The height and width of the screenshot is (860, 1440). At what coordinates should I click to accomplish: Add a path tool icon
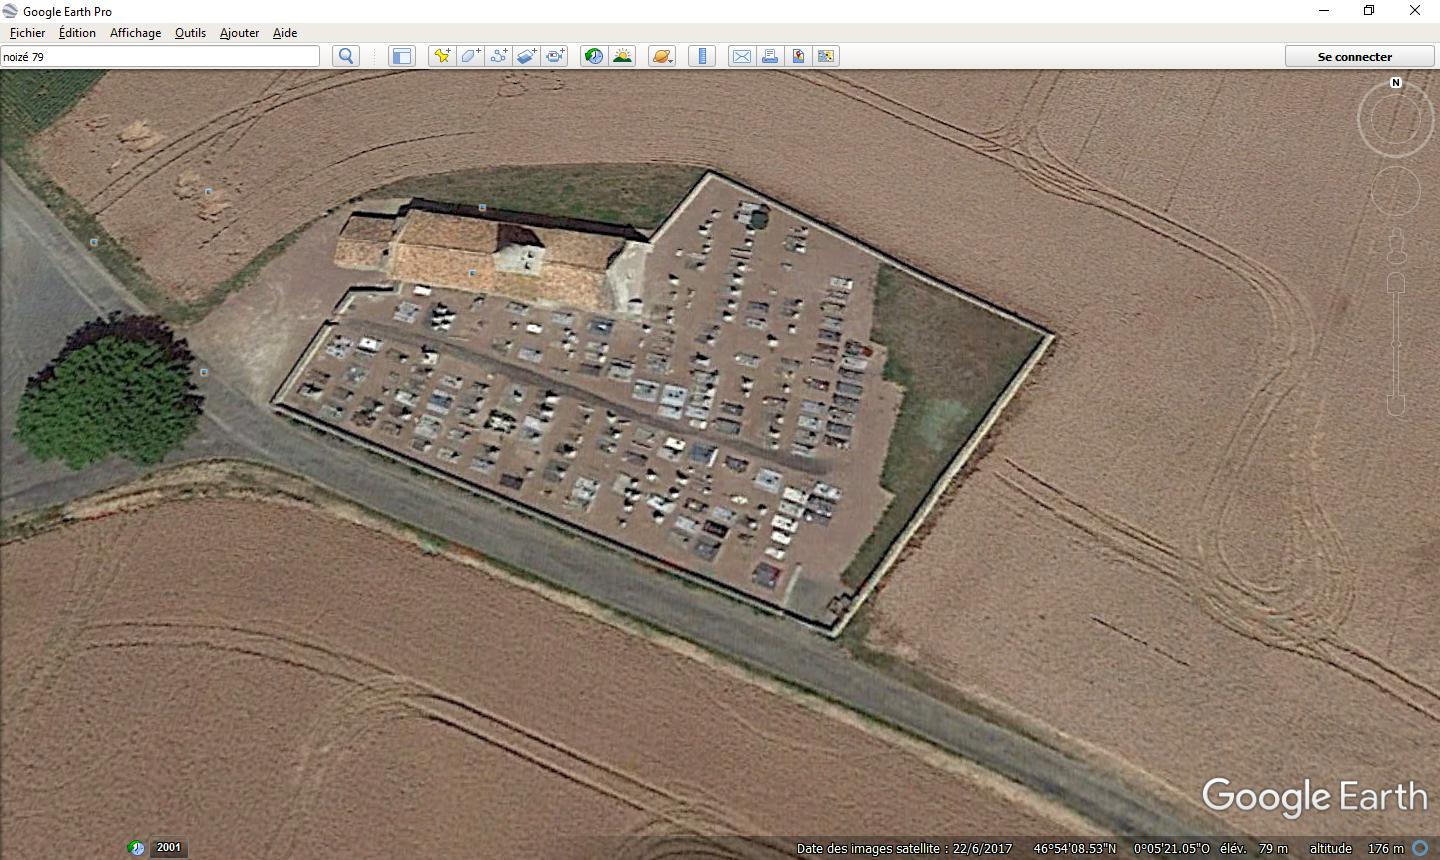498,56
